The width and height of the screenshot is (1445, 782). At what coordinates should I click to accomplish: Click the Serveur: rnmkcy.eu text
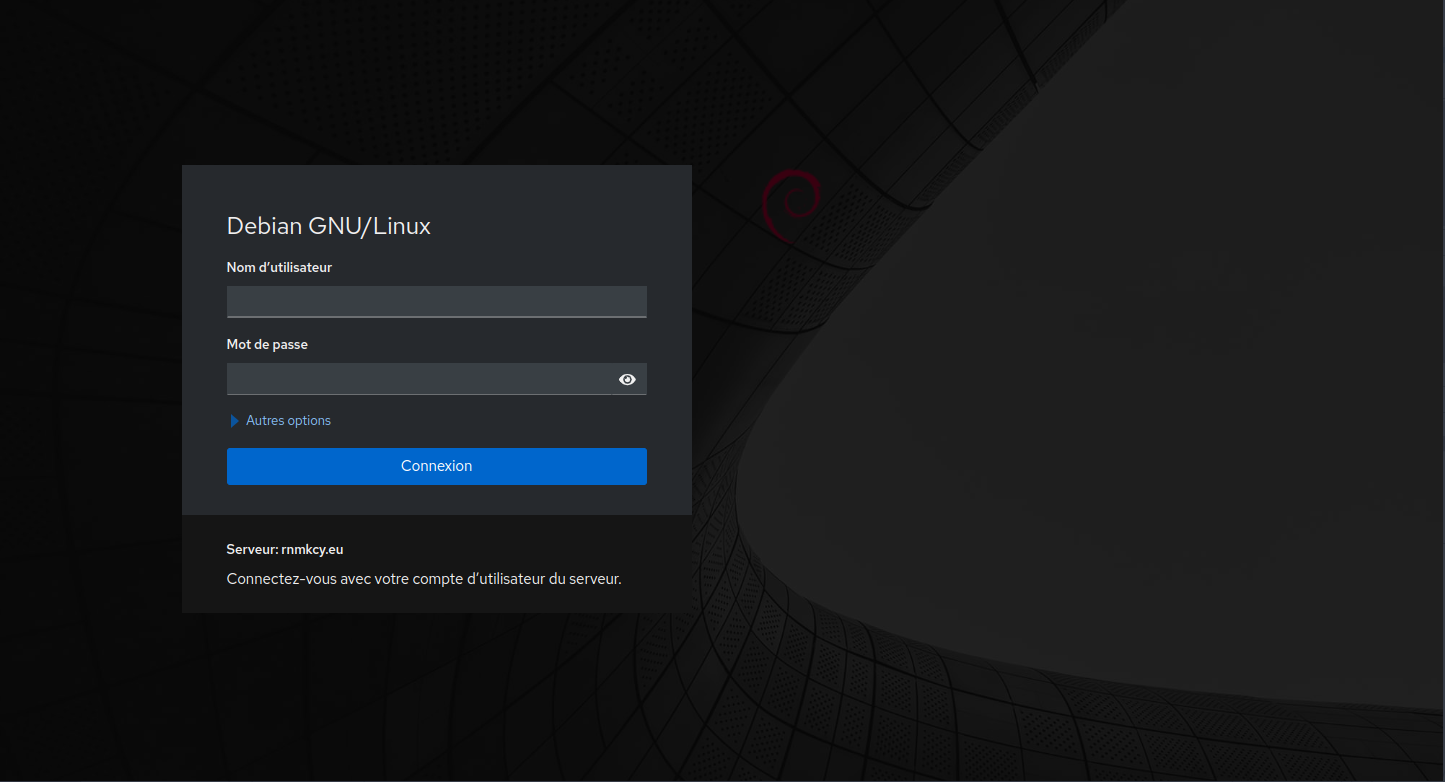(x=285, y=549)
